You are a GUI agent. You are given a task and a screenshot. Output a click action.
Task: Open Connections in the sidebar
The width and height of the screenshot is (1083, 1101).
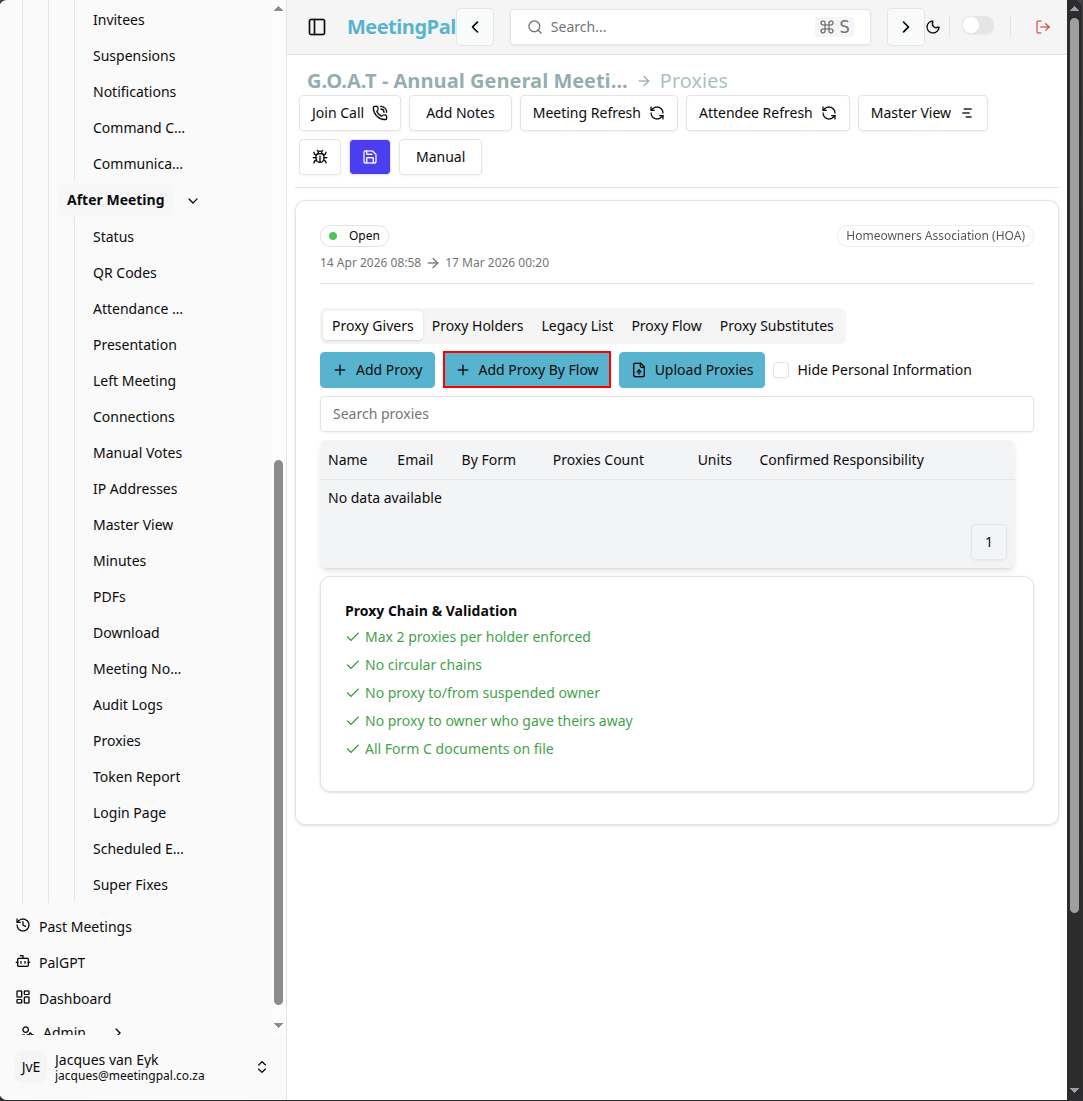coord(133,417)
